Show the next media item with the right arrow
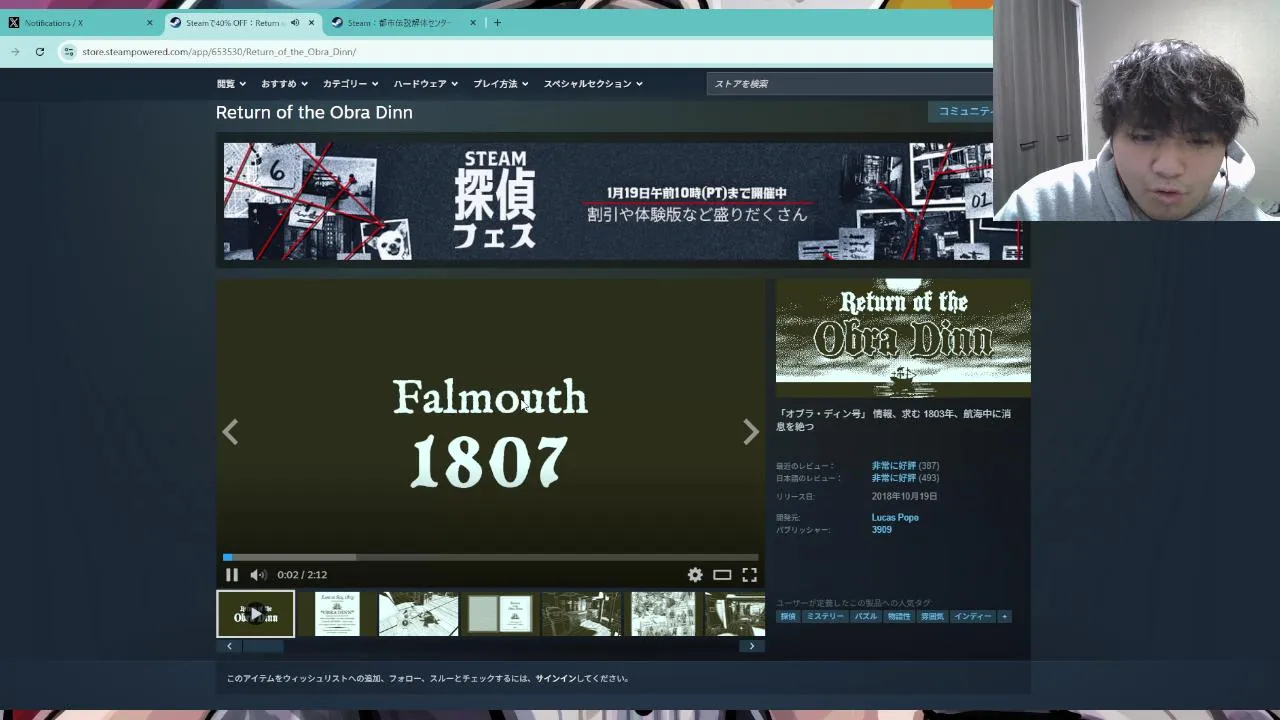 pos(751,432)
